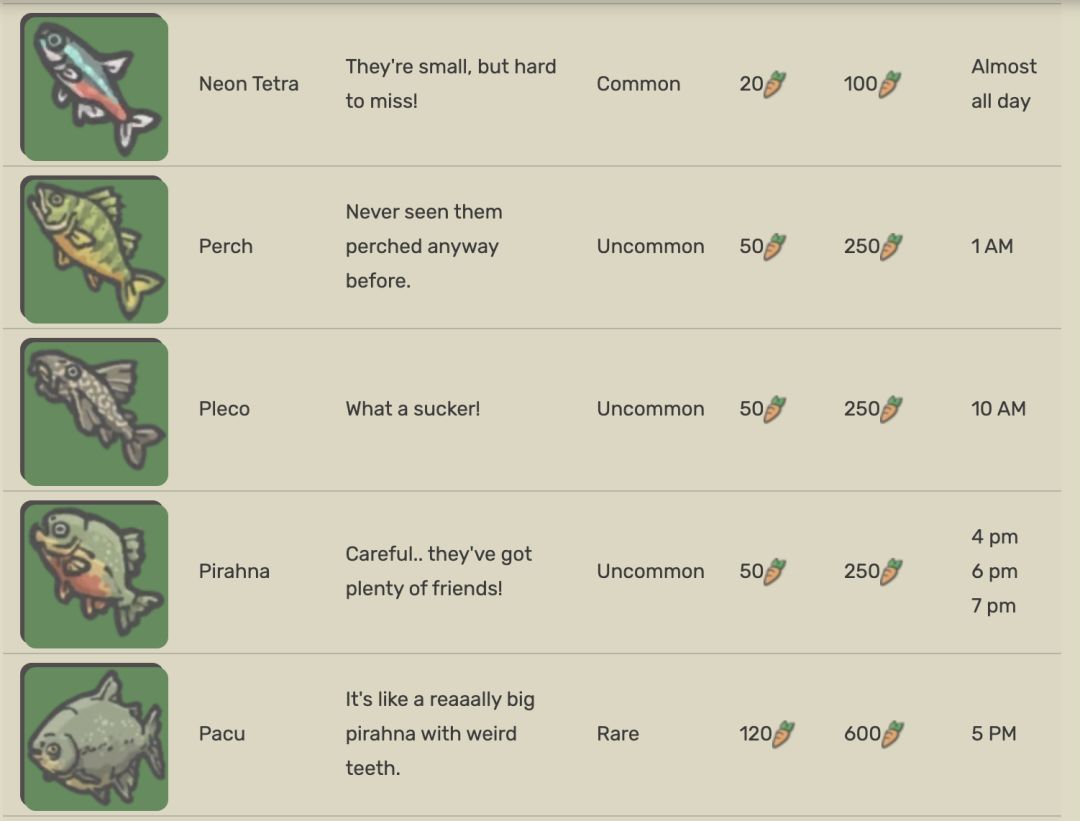Click the Rare rarity label
Image resolution: width=1080 pixels, height=821 pixels.
(618, 734)
